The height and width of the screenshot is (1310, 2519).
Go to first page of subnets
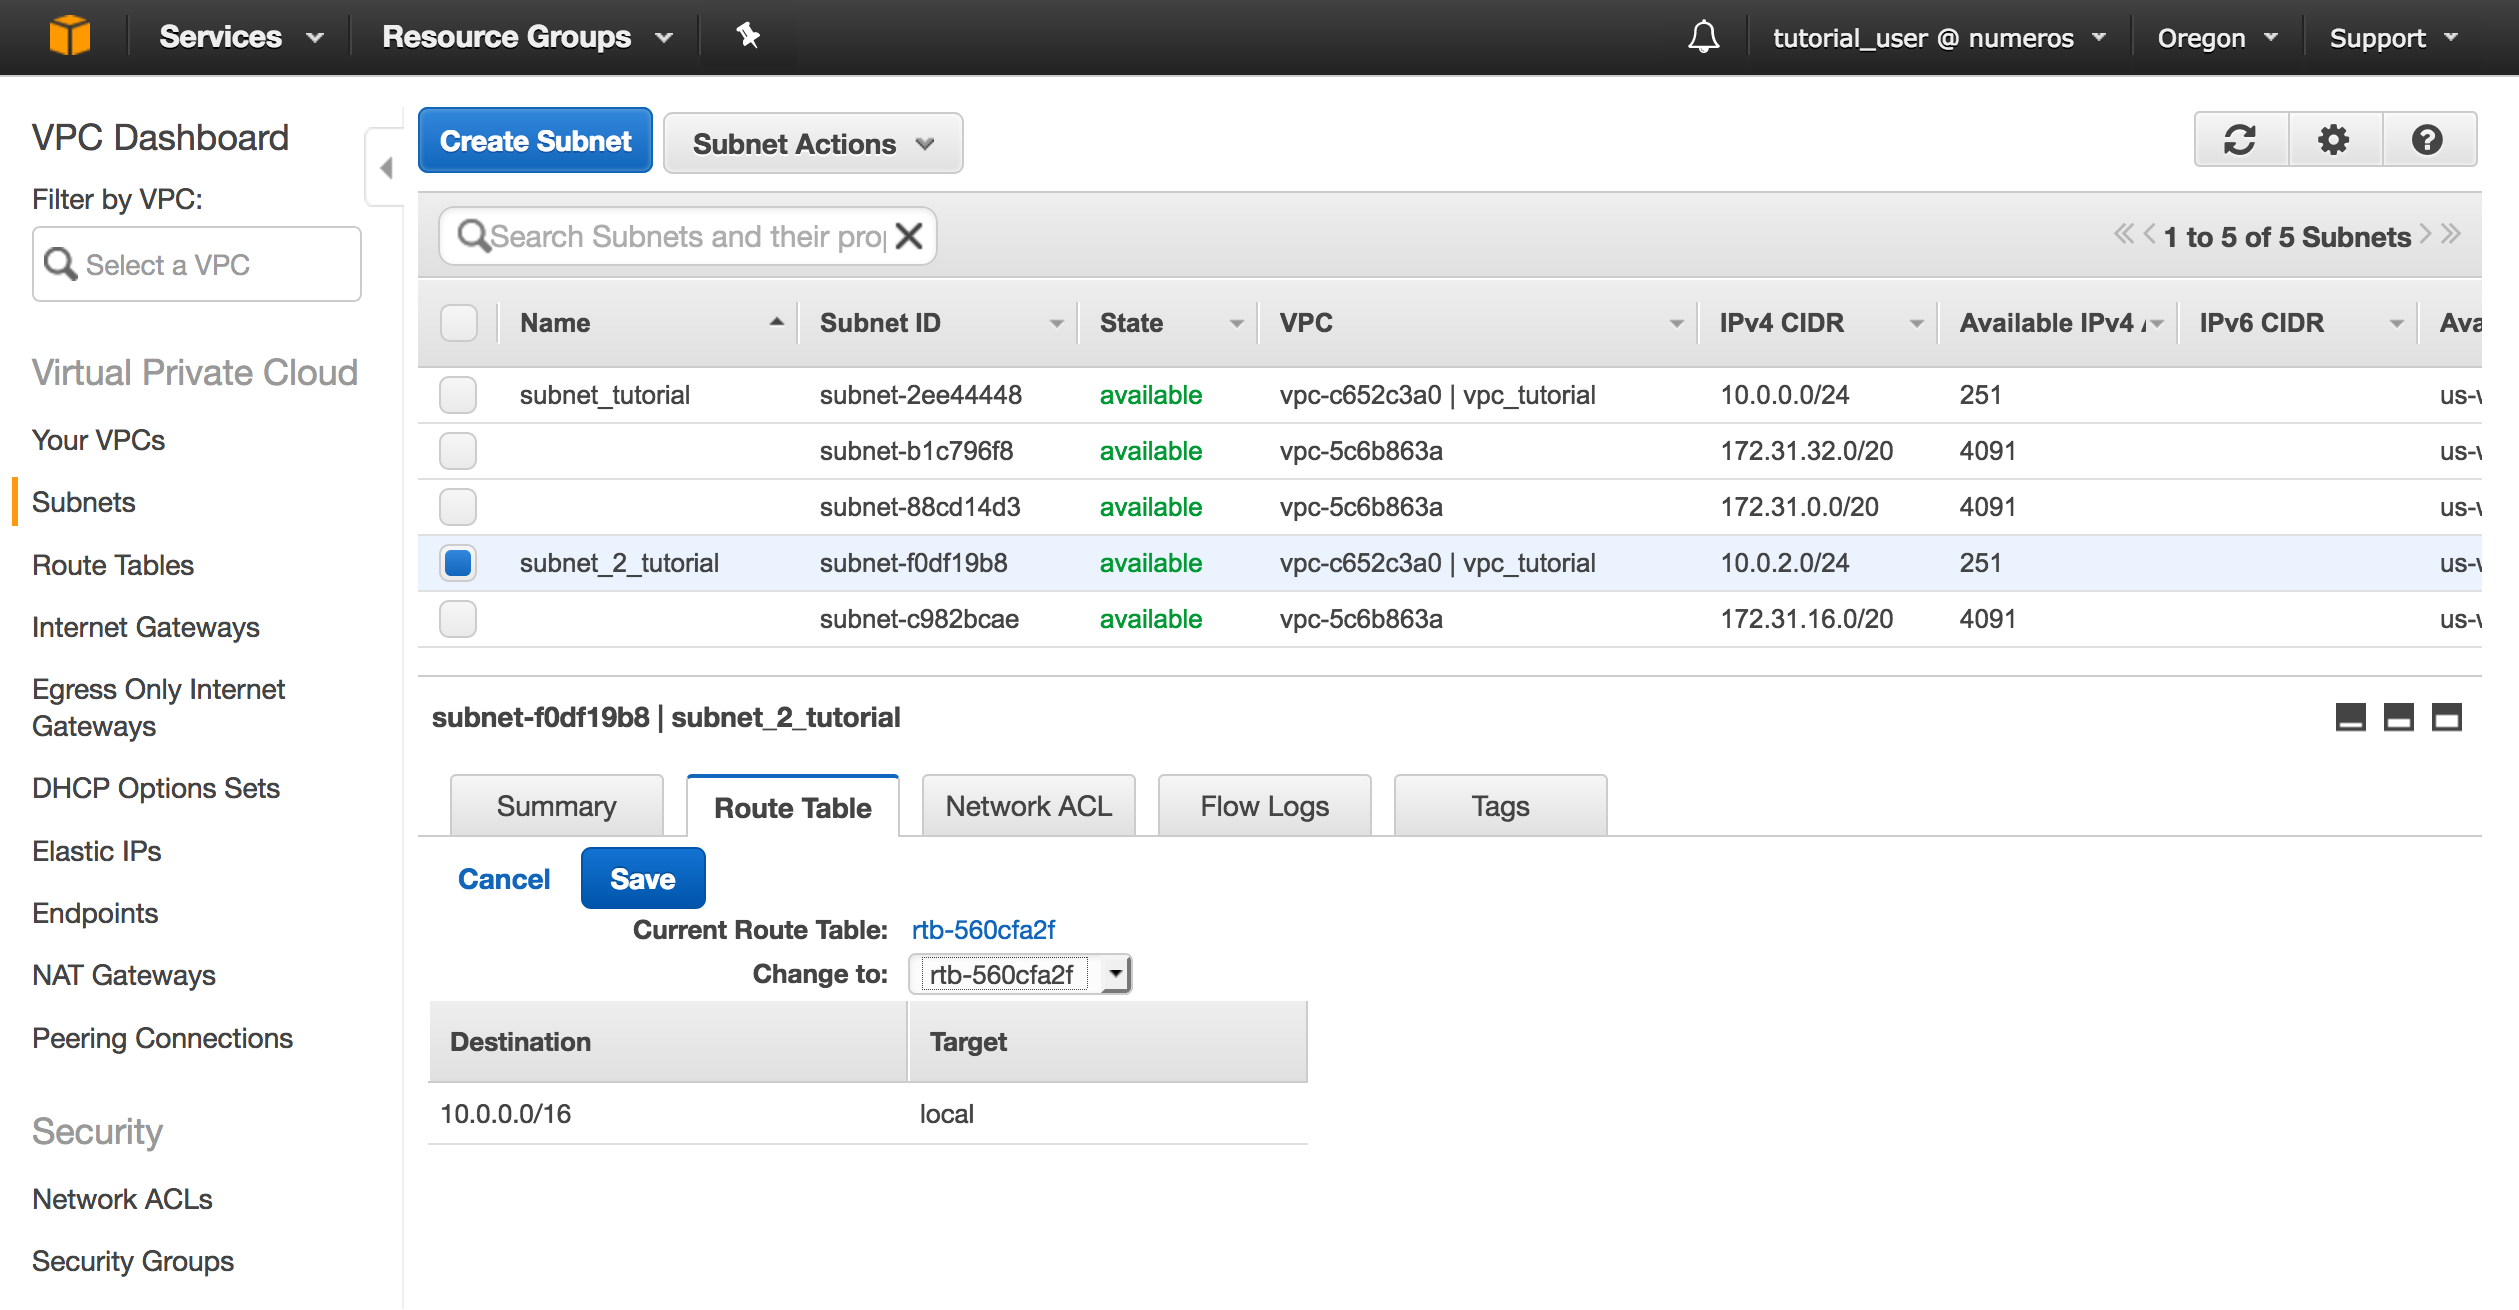click(2123, 235)
